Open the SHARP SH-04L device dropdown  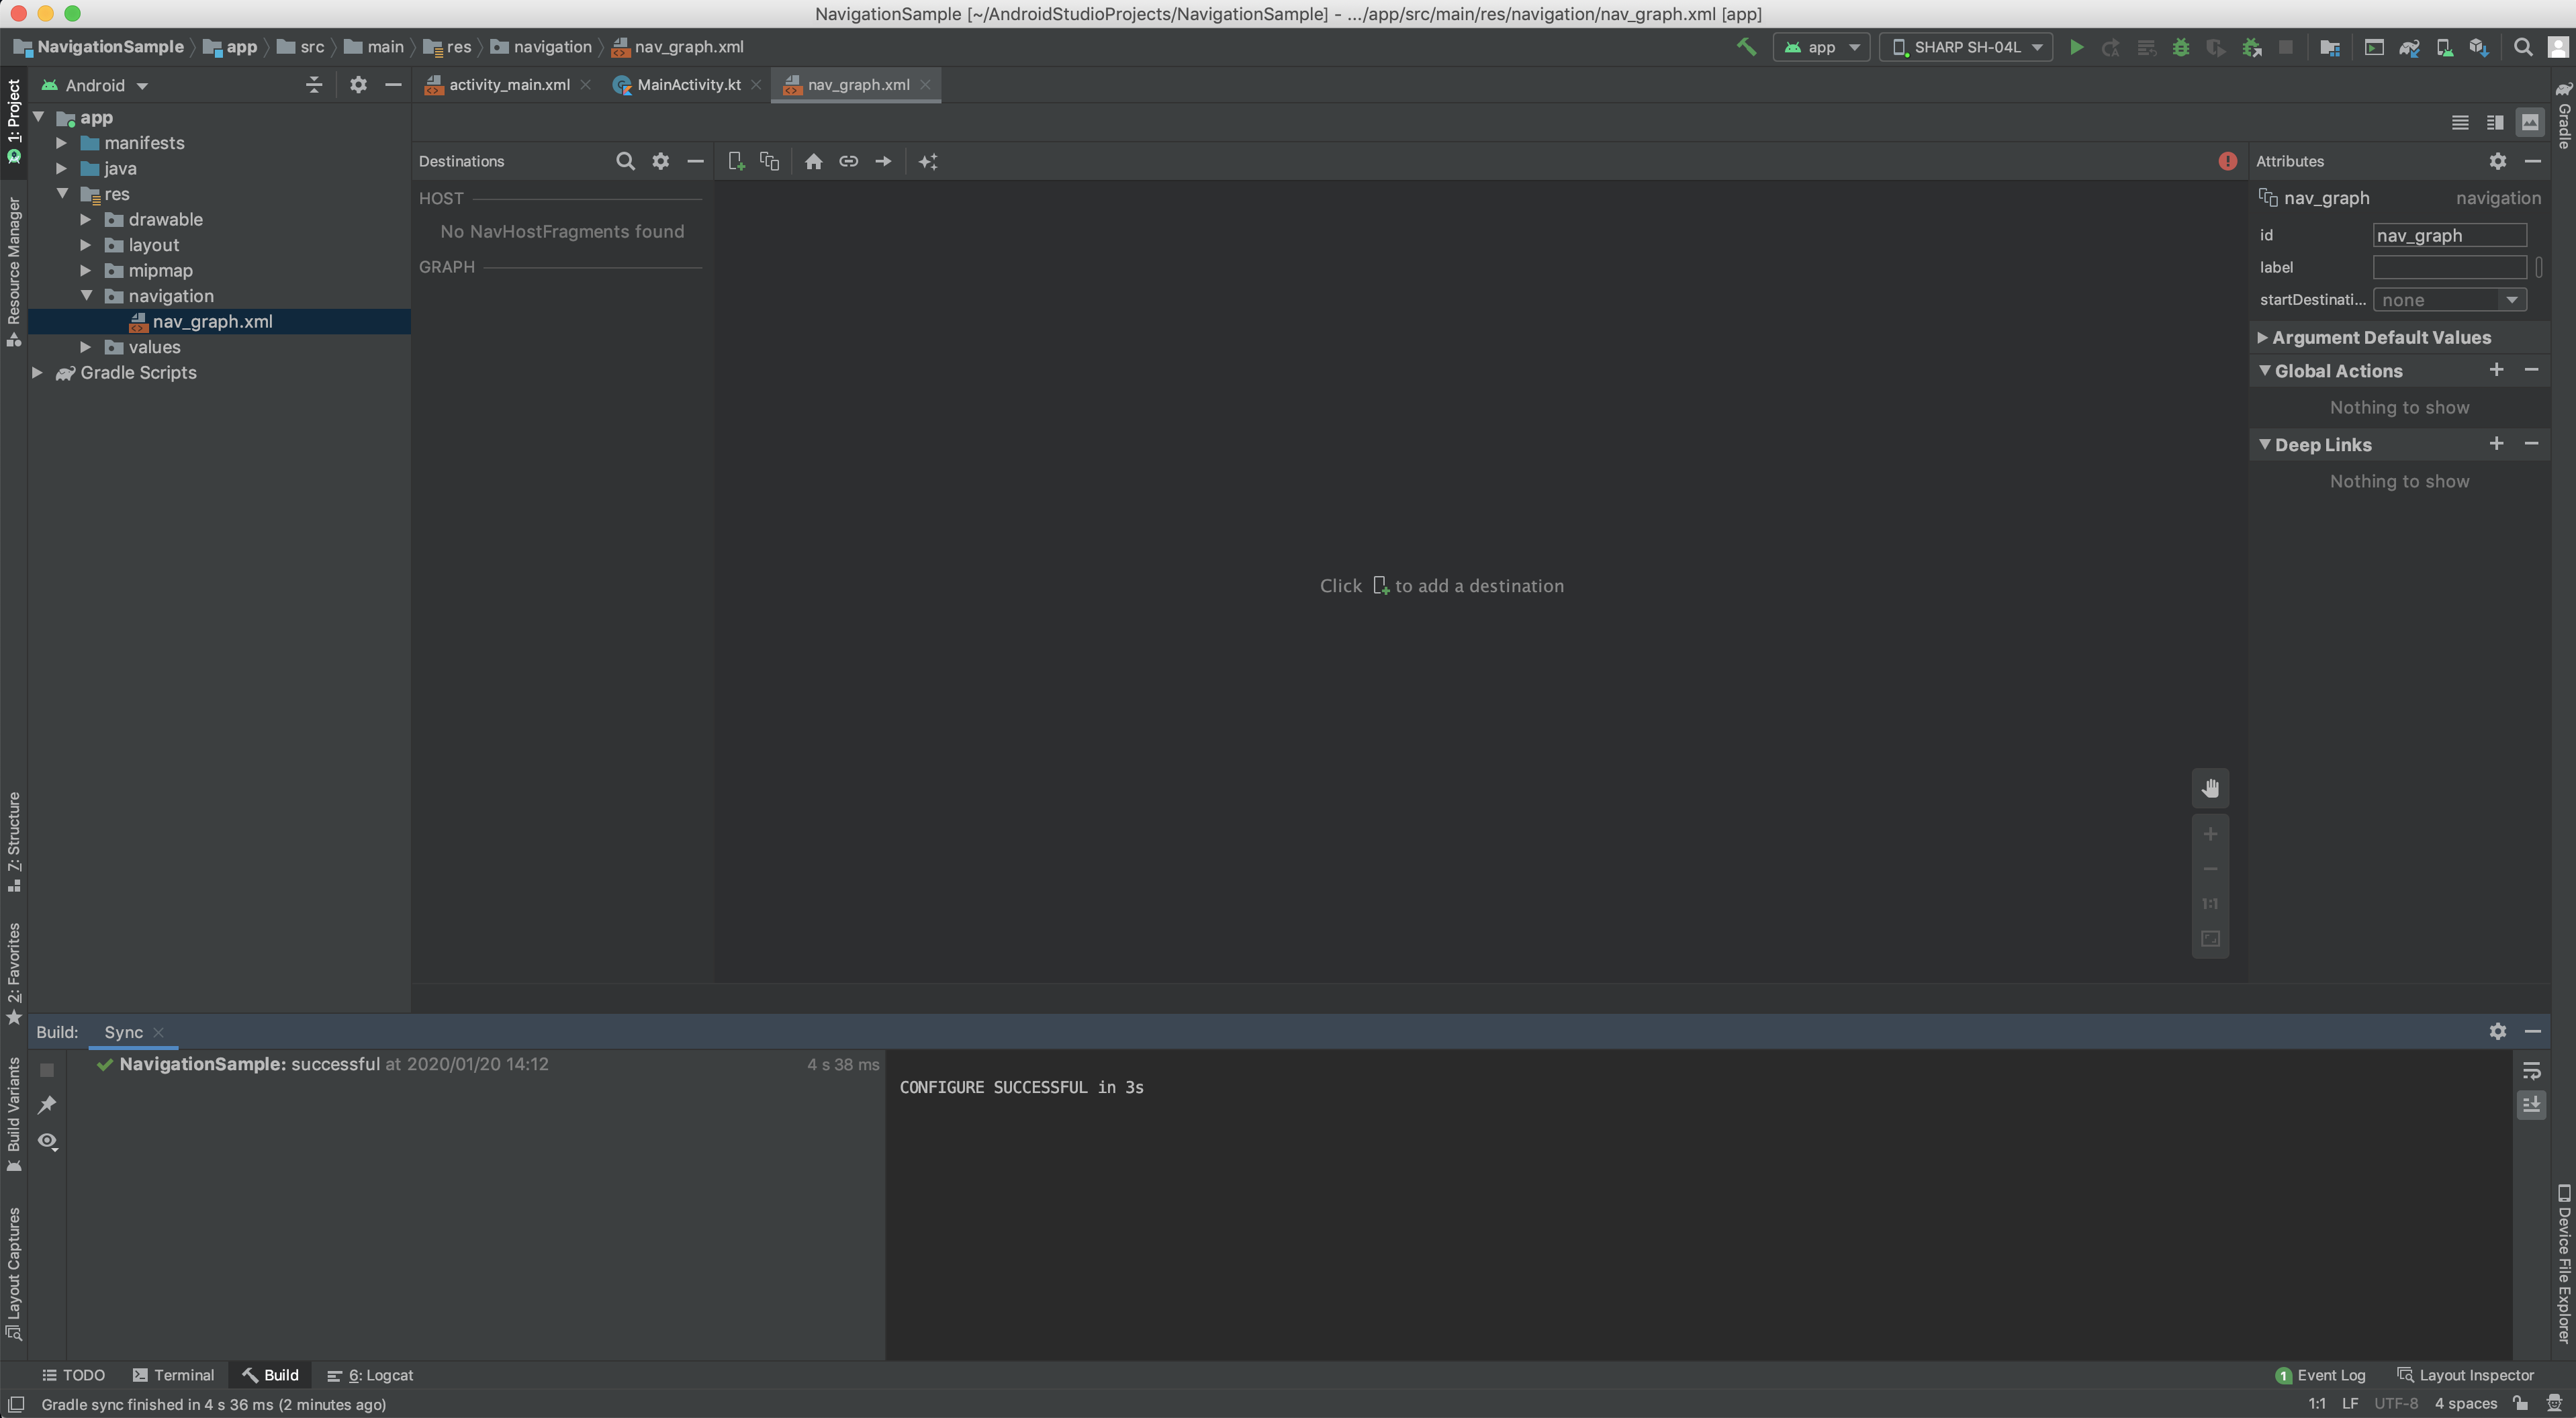coord(1966,47)
